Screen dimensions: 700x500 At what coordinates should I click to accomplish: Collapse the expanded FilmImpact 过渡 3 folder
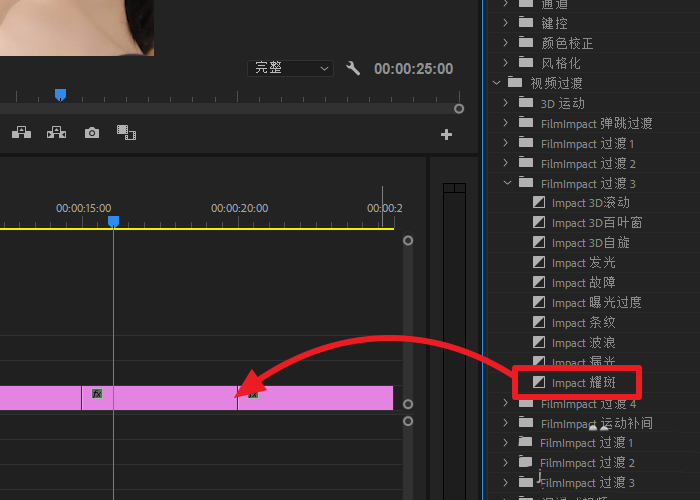pos(507,183)
